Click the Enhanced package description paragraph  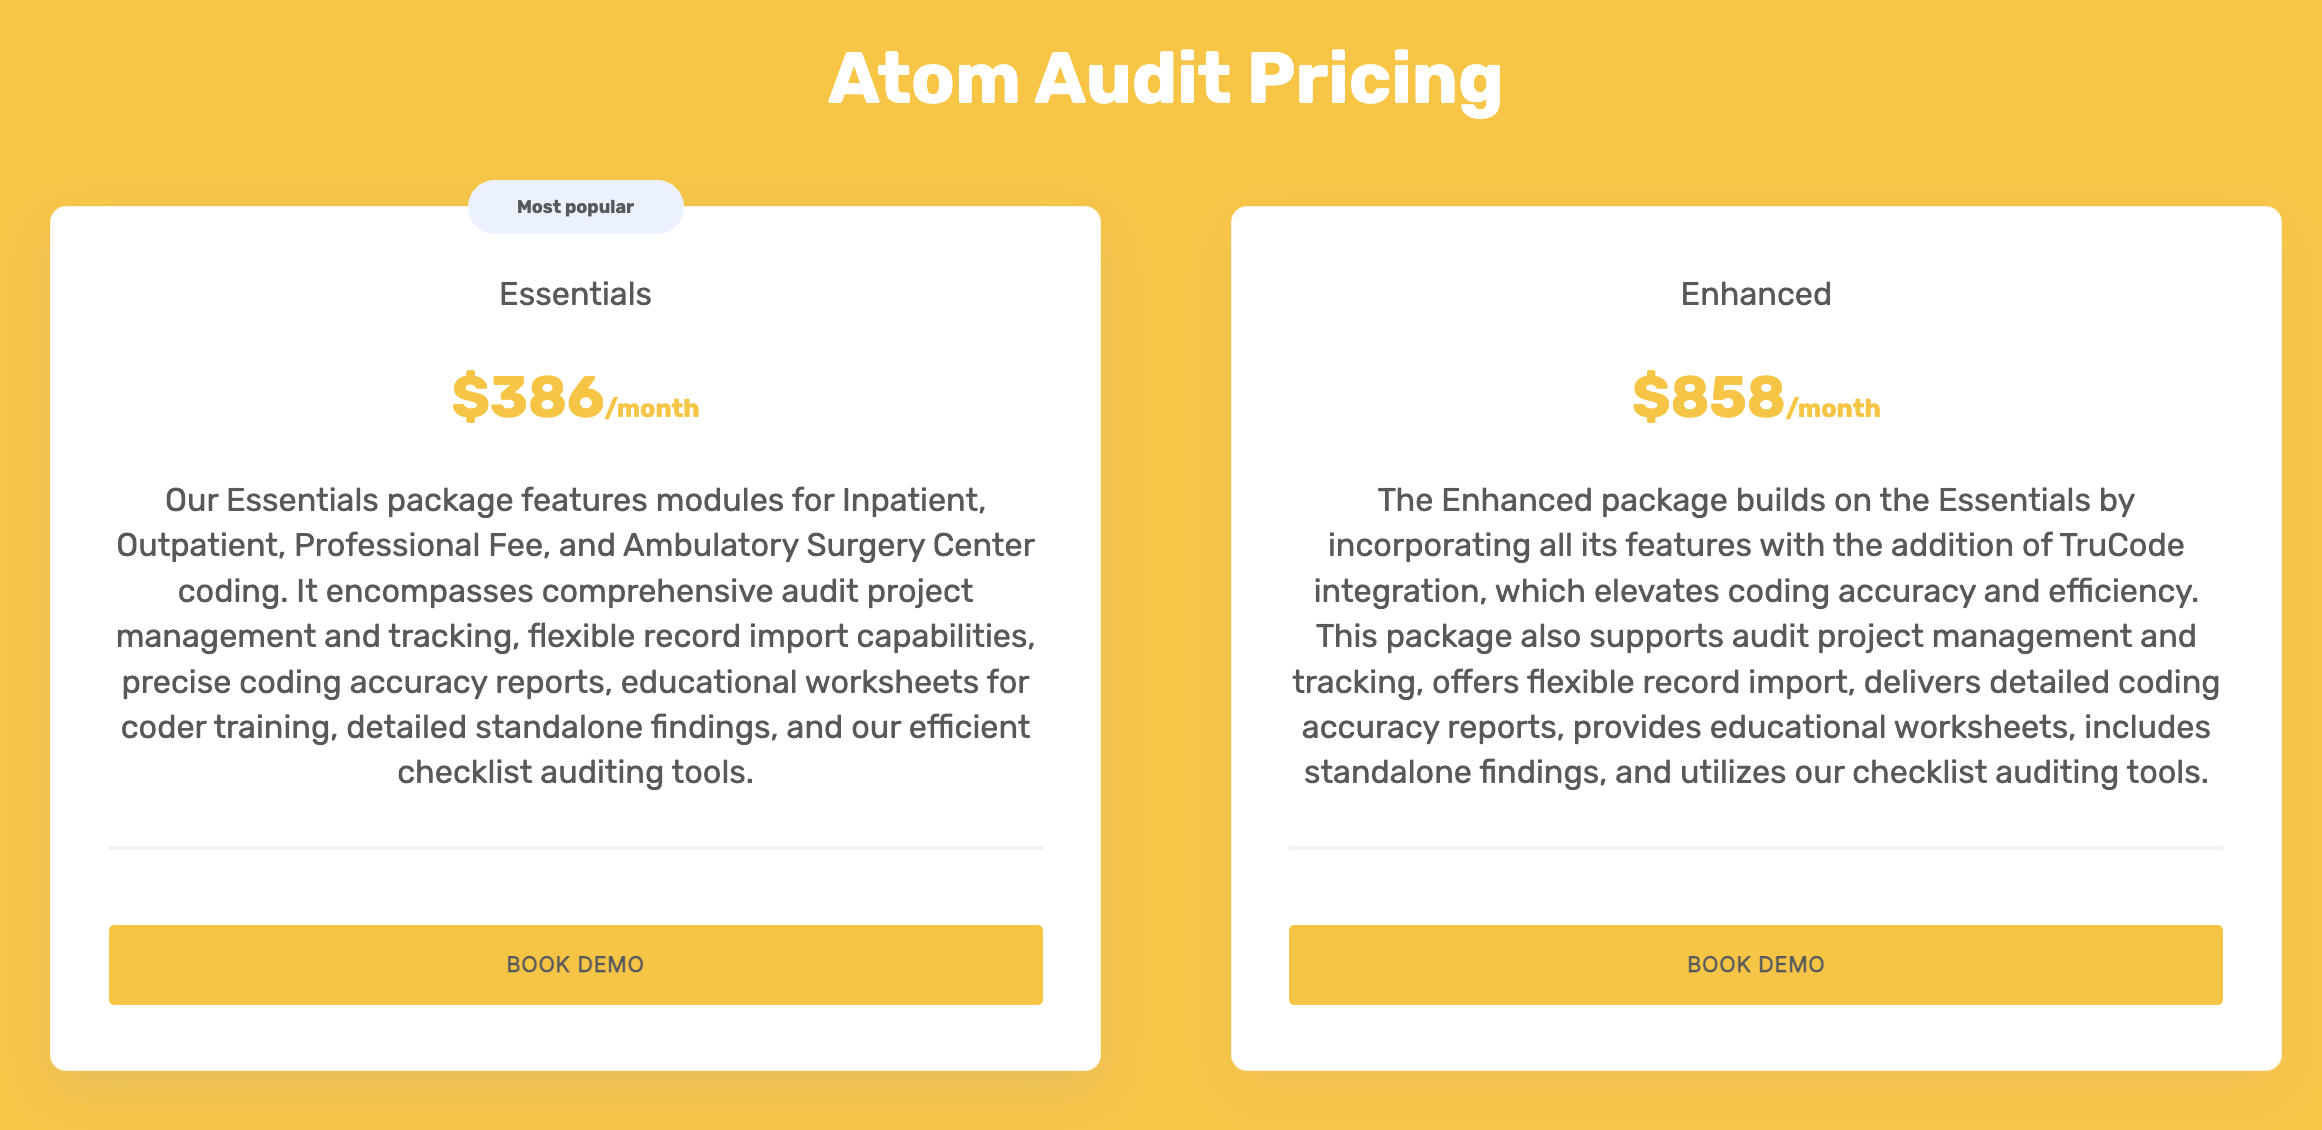[1755, 635]
